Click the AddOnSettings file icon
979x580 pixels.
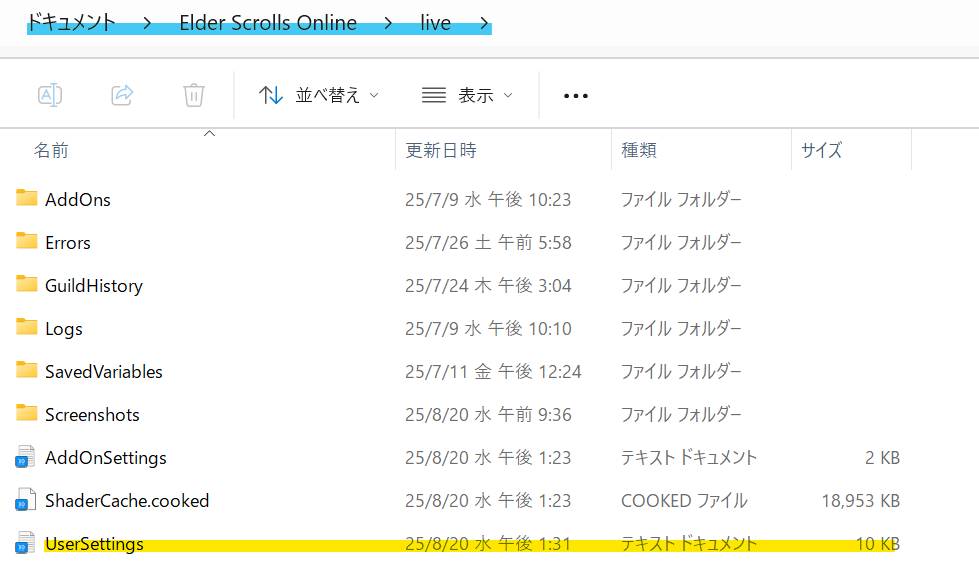coord(25,457)
